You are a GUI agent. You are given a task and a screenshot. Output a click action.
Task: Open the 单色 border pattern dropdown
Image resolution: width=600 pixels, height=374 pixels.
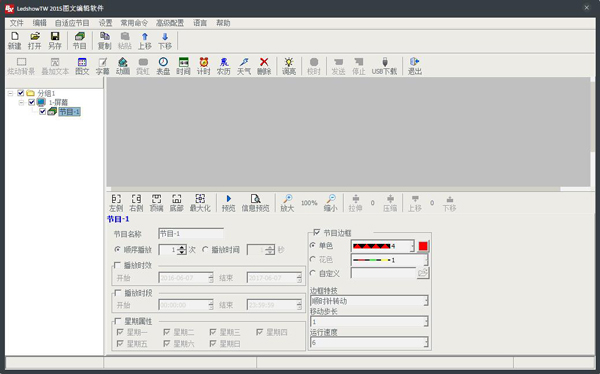412,246
